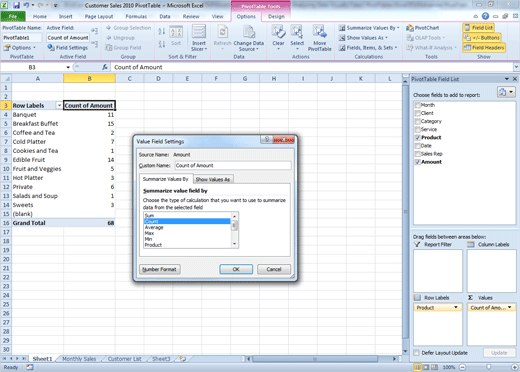
Task: Click the Clear PivotTable icon
Action: click(x=278, y=32)
